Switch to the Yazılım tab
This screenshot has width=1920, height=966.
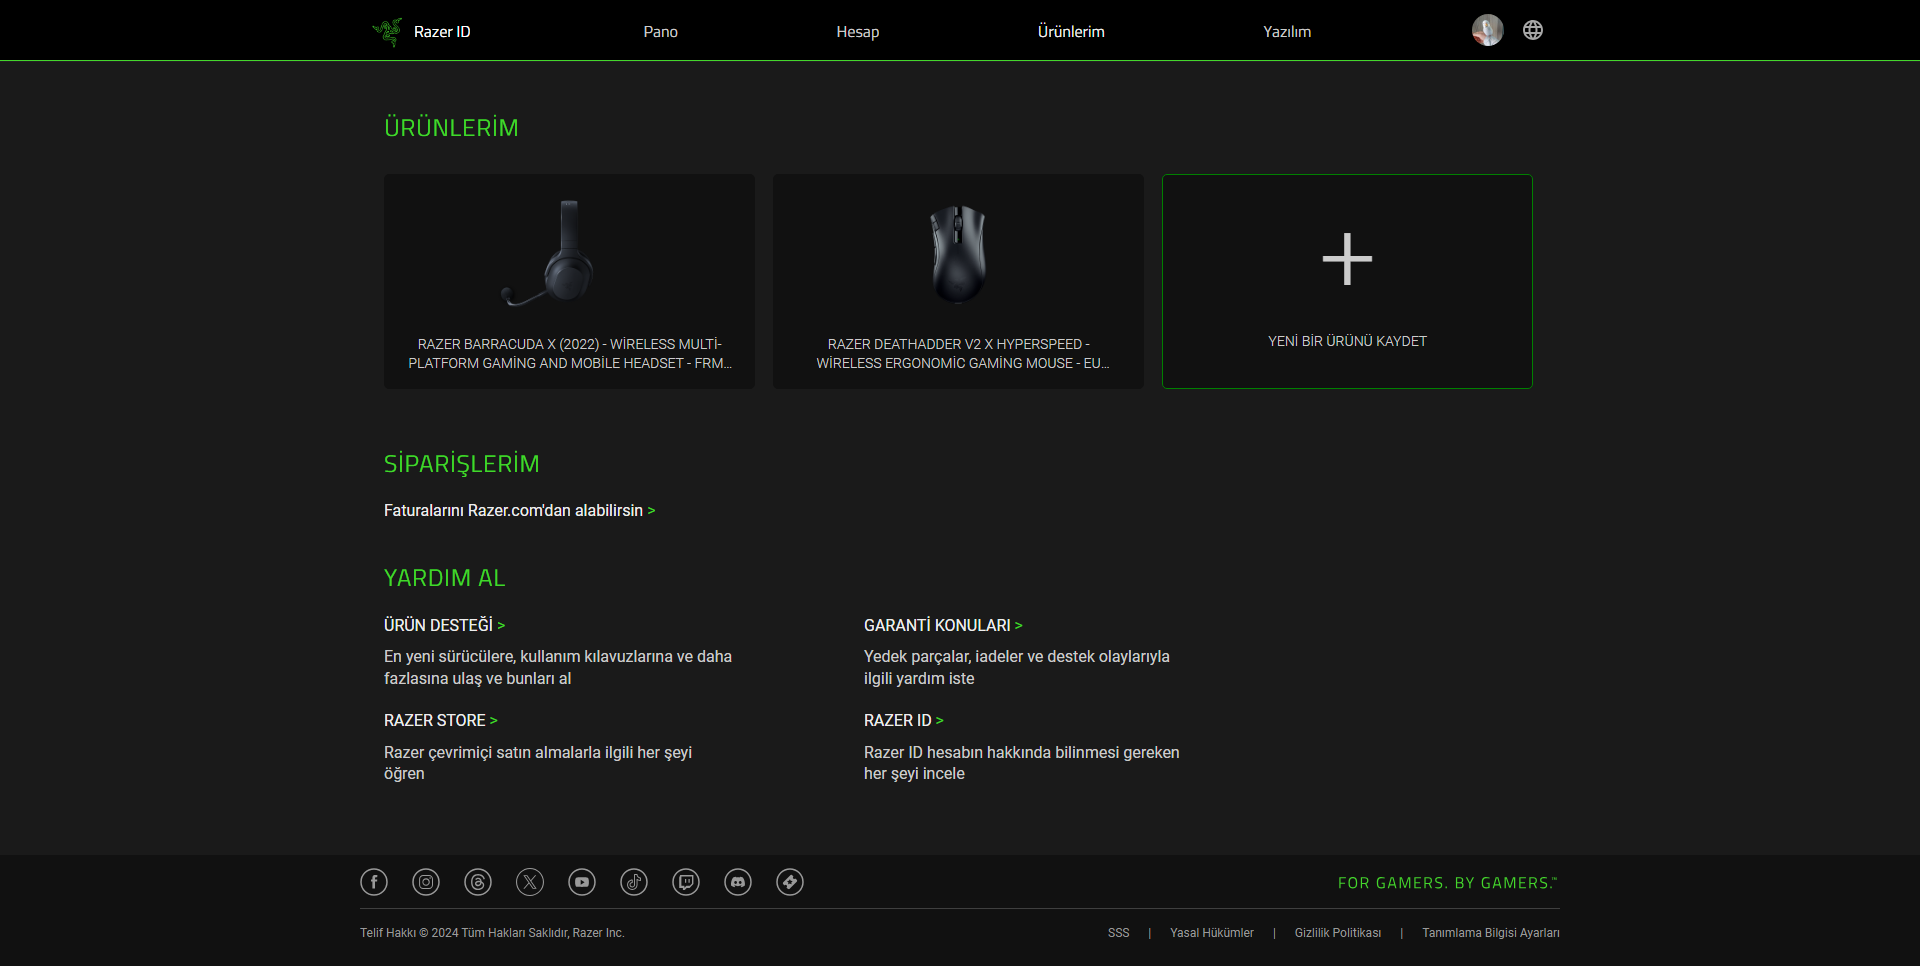point(1287,32)
